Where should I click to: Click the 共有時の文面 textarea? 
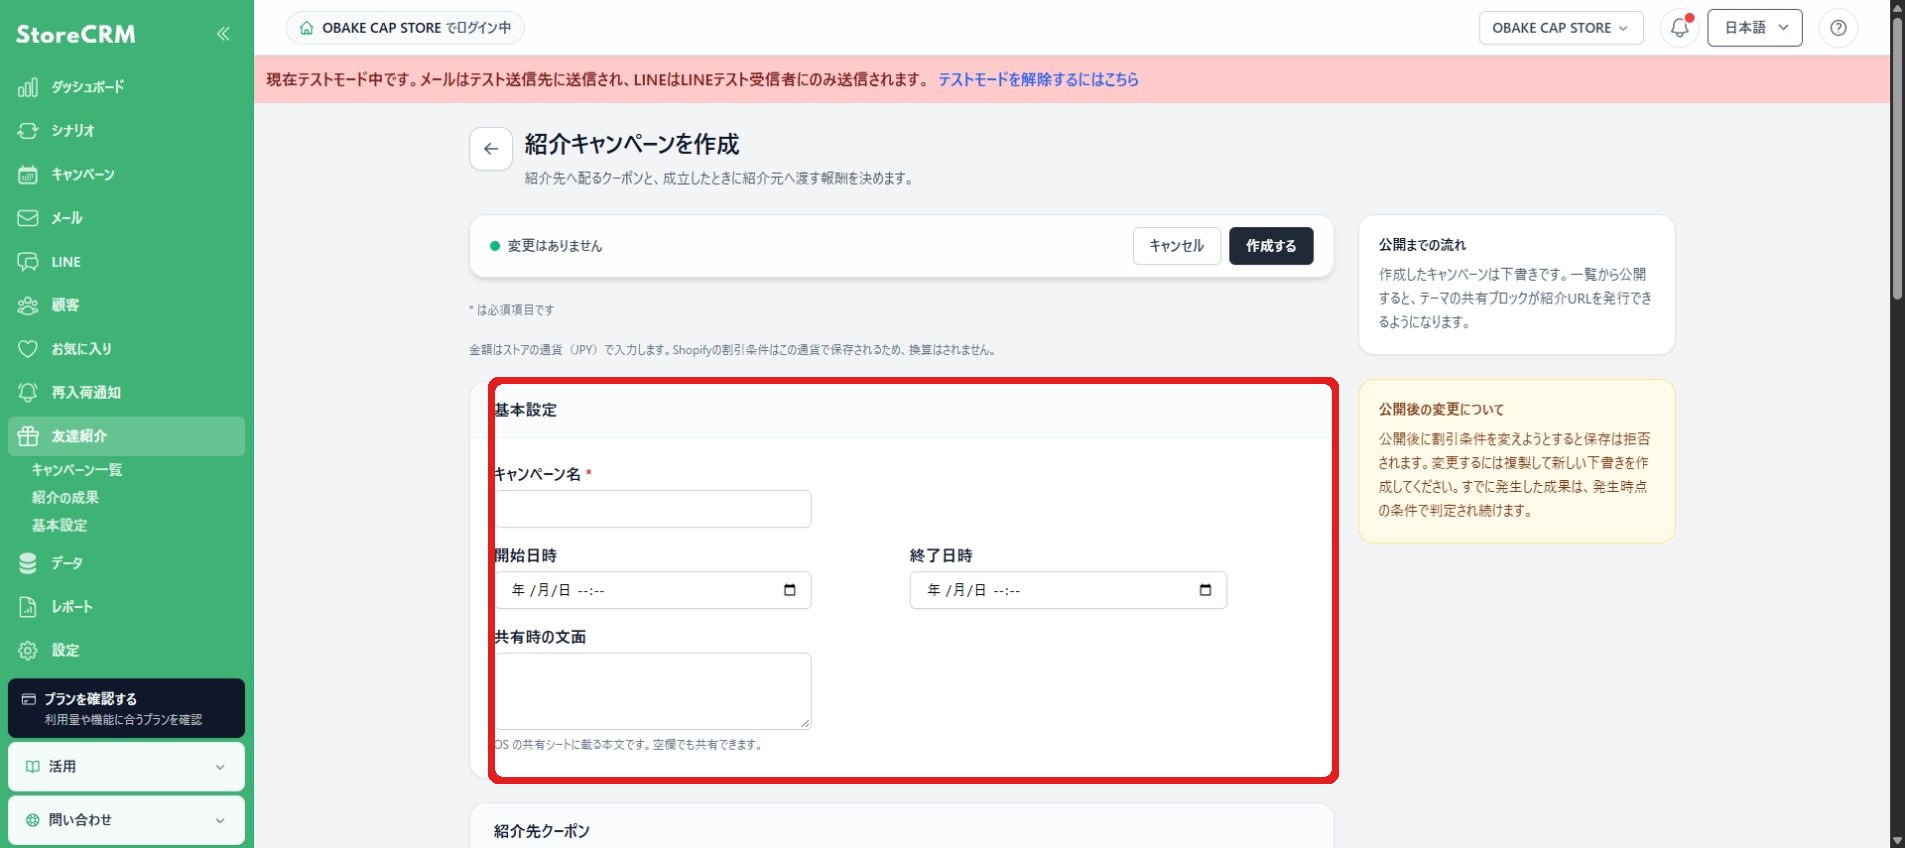click(653, 691)
